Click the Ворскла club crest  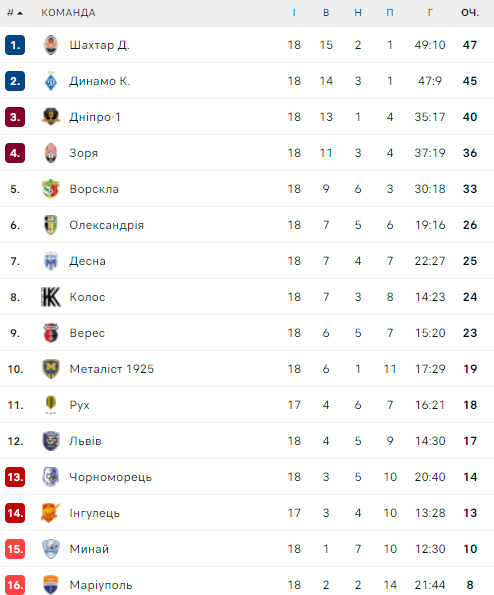click(51, 189)
